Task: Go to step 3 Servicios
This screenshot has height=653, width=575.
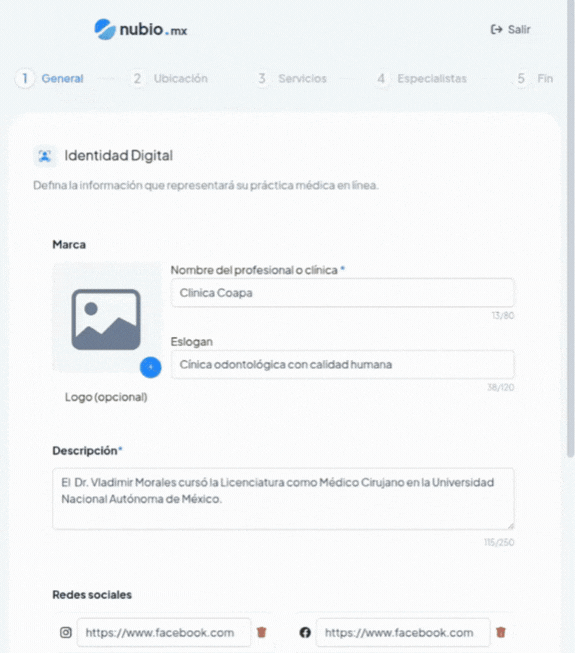Action: click(x=292, y=78)
